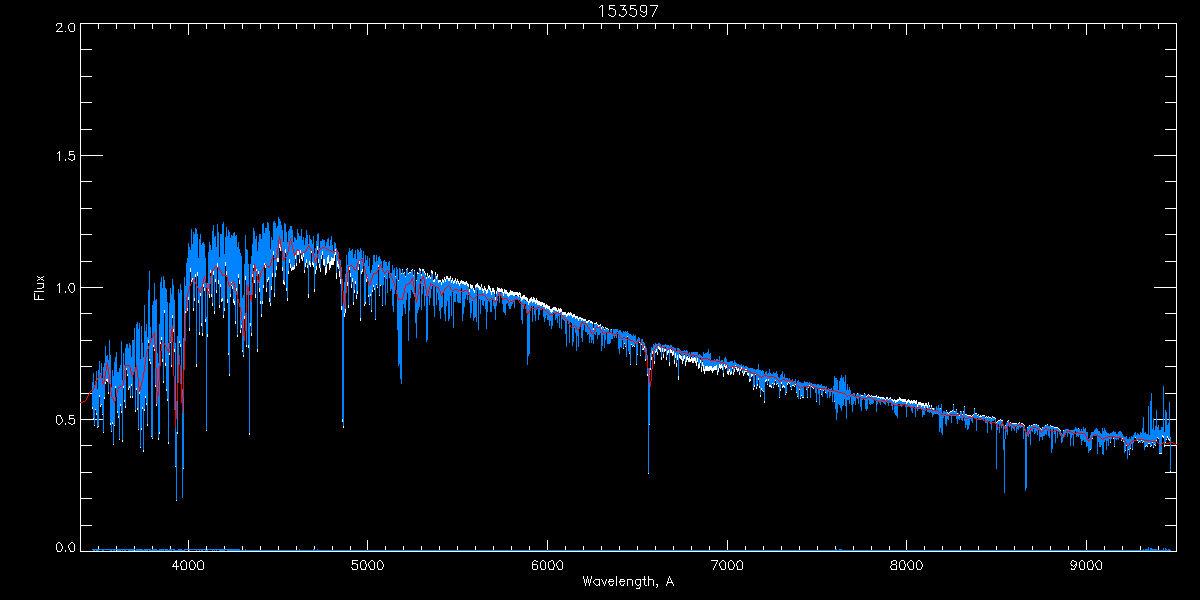This screenshot has height=600, width=1200.
Task: Click the 1.5 y-axis tick label
Action: point(65,157)
